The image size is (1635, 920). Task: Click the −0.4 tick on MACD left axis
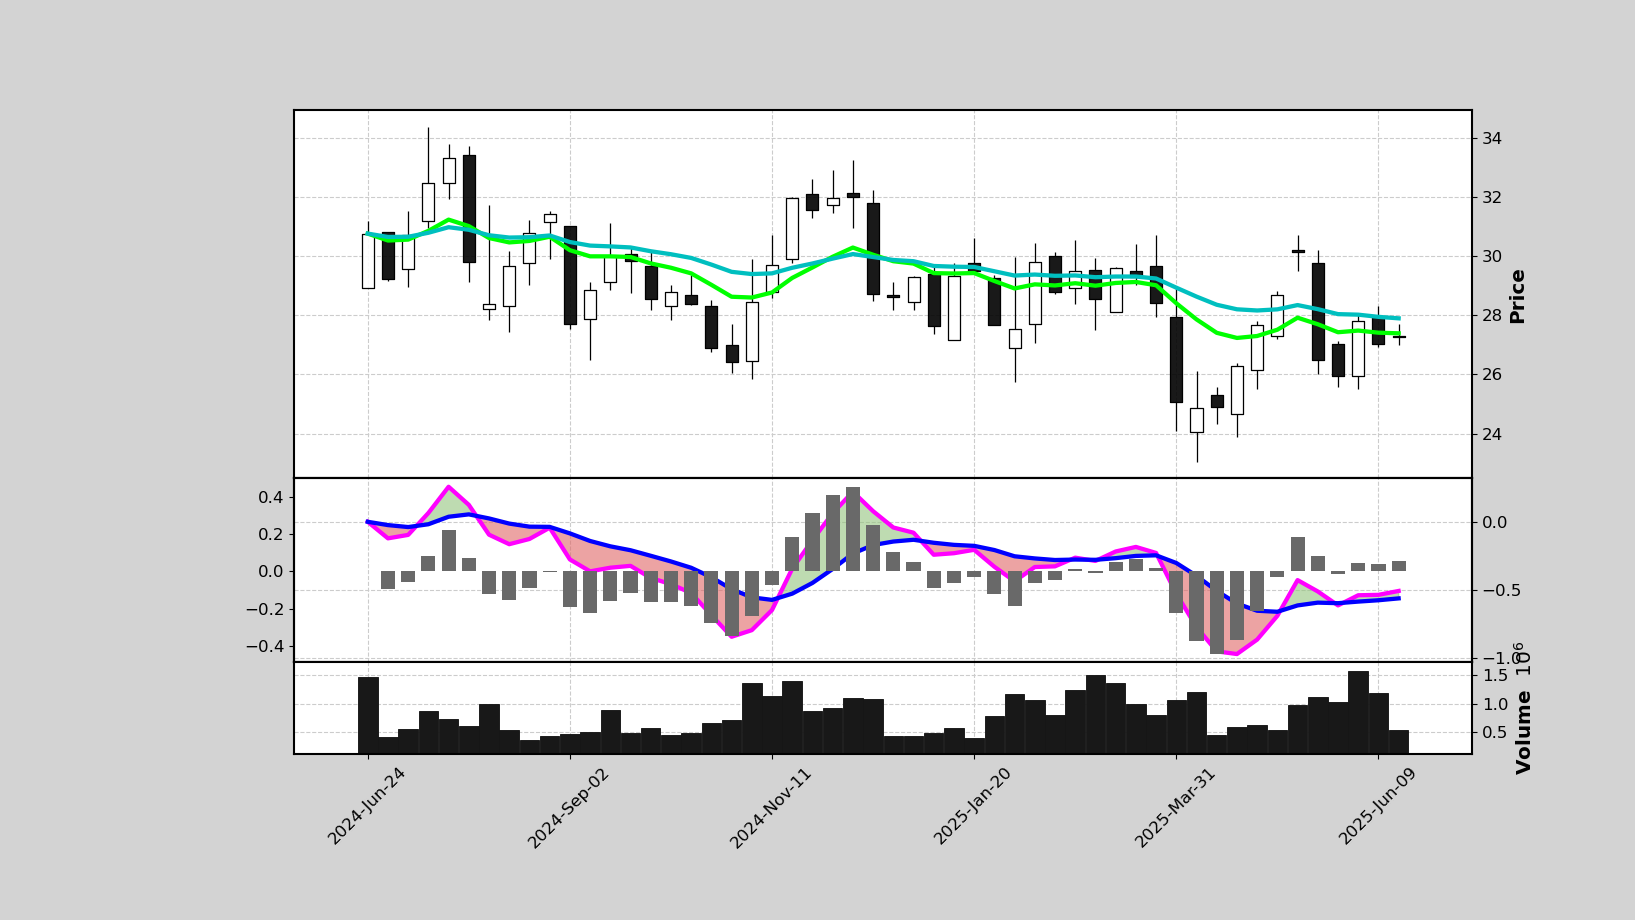click(x=265, y=646)
